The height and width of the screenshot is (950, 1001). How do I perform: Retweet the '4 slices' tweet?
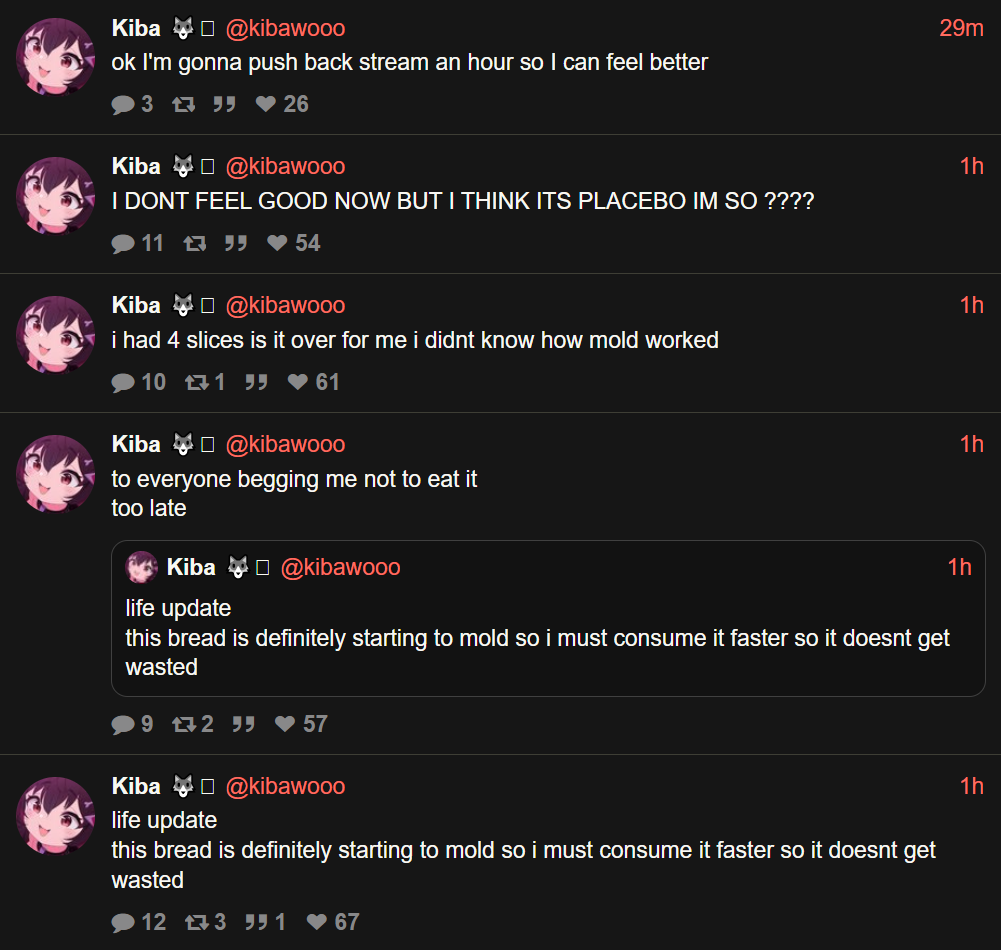(x=197, y=382)
